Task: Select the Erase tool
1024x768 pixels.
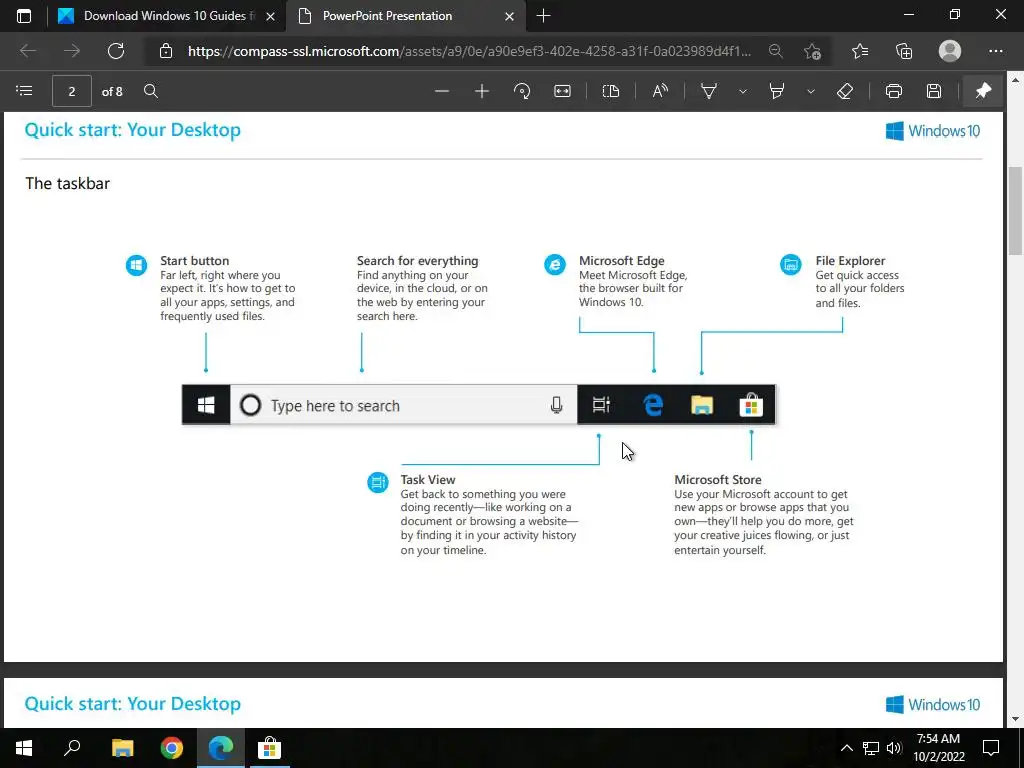Action: pos(844,91)
